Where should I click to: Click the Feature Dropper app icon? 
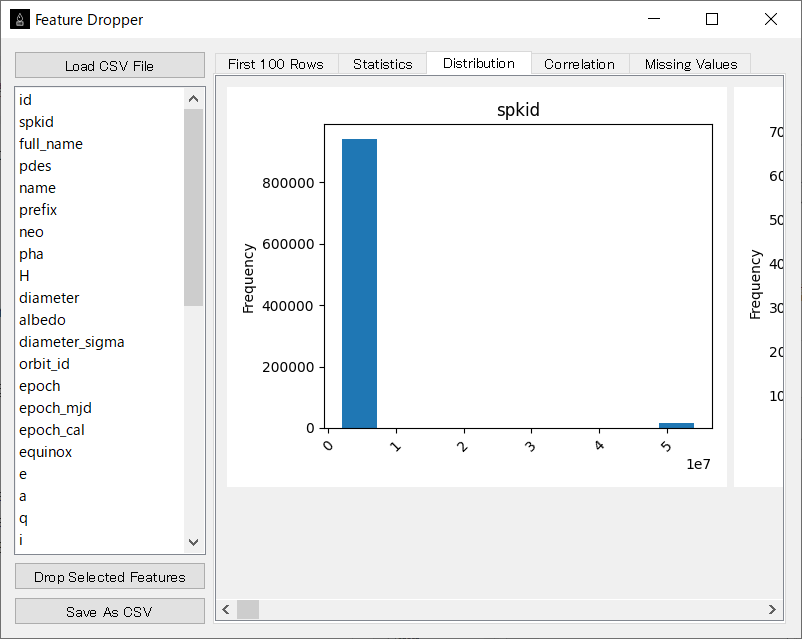(x=20, y=19)
